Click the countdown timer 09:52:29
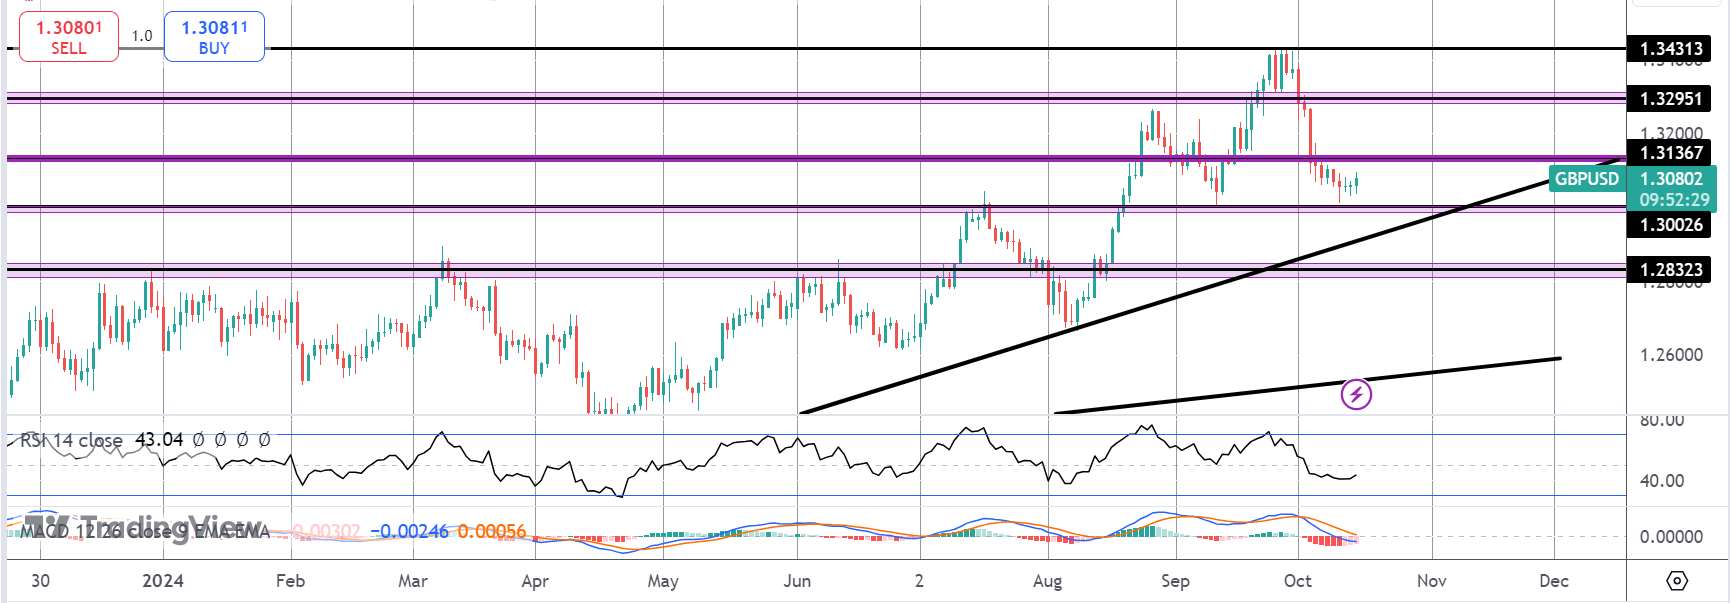Image resolution: width=1730 pixels, height=603 pixels. tap(1674, 200)
